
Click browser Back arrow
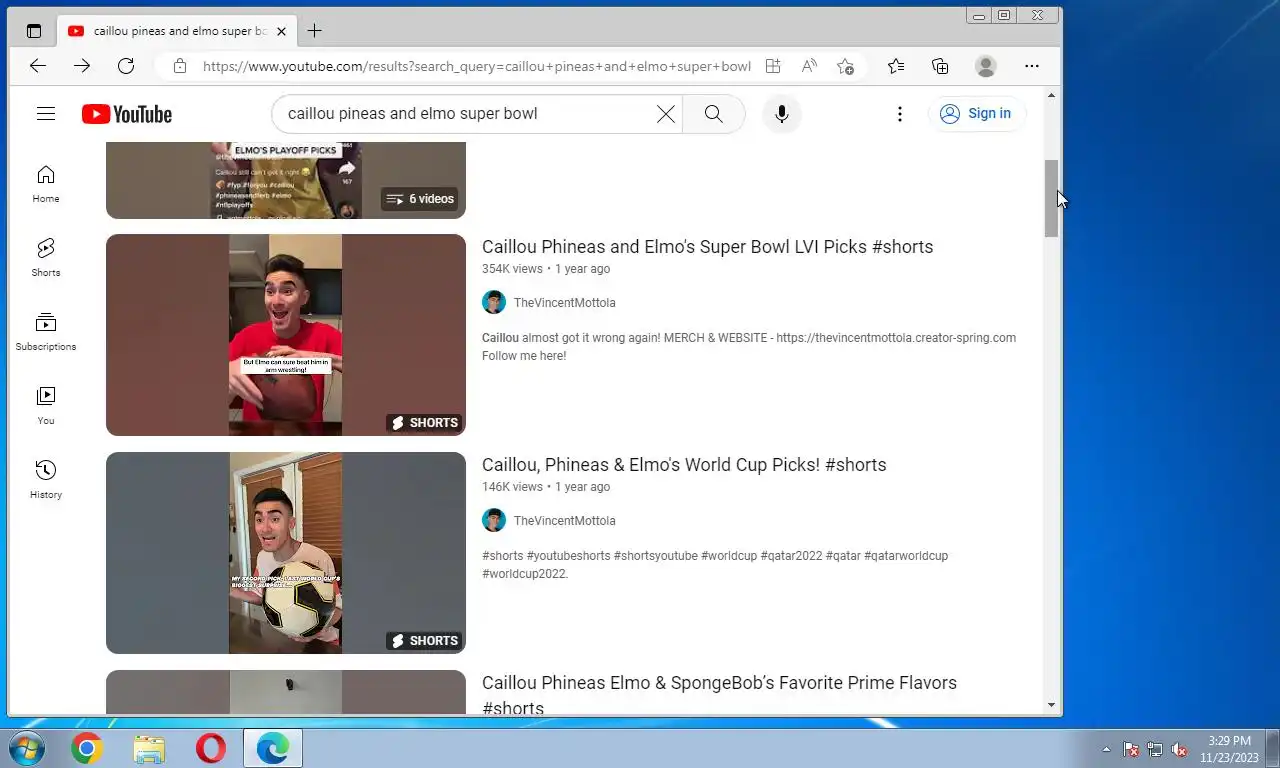(38, 66)
